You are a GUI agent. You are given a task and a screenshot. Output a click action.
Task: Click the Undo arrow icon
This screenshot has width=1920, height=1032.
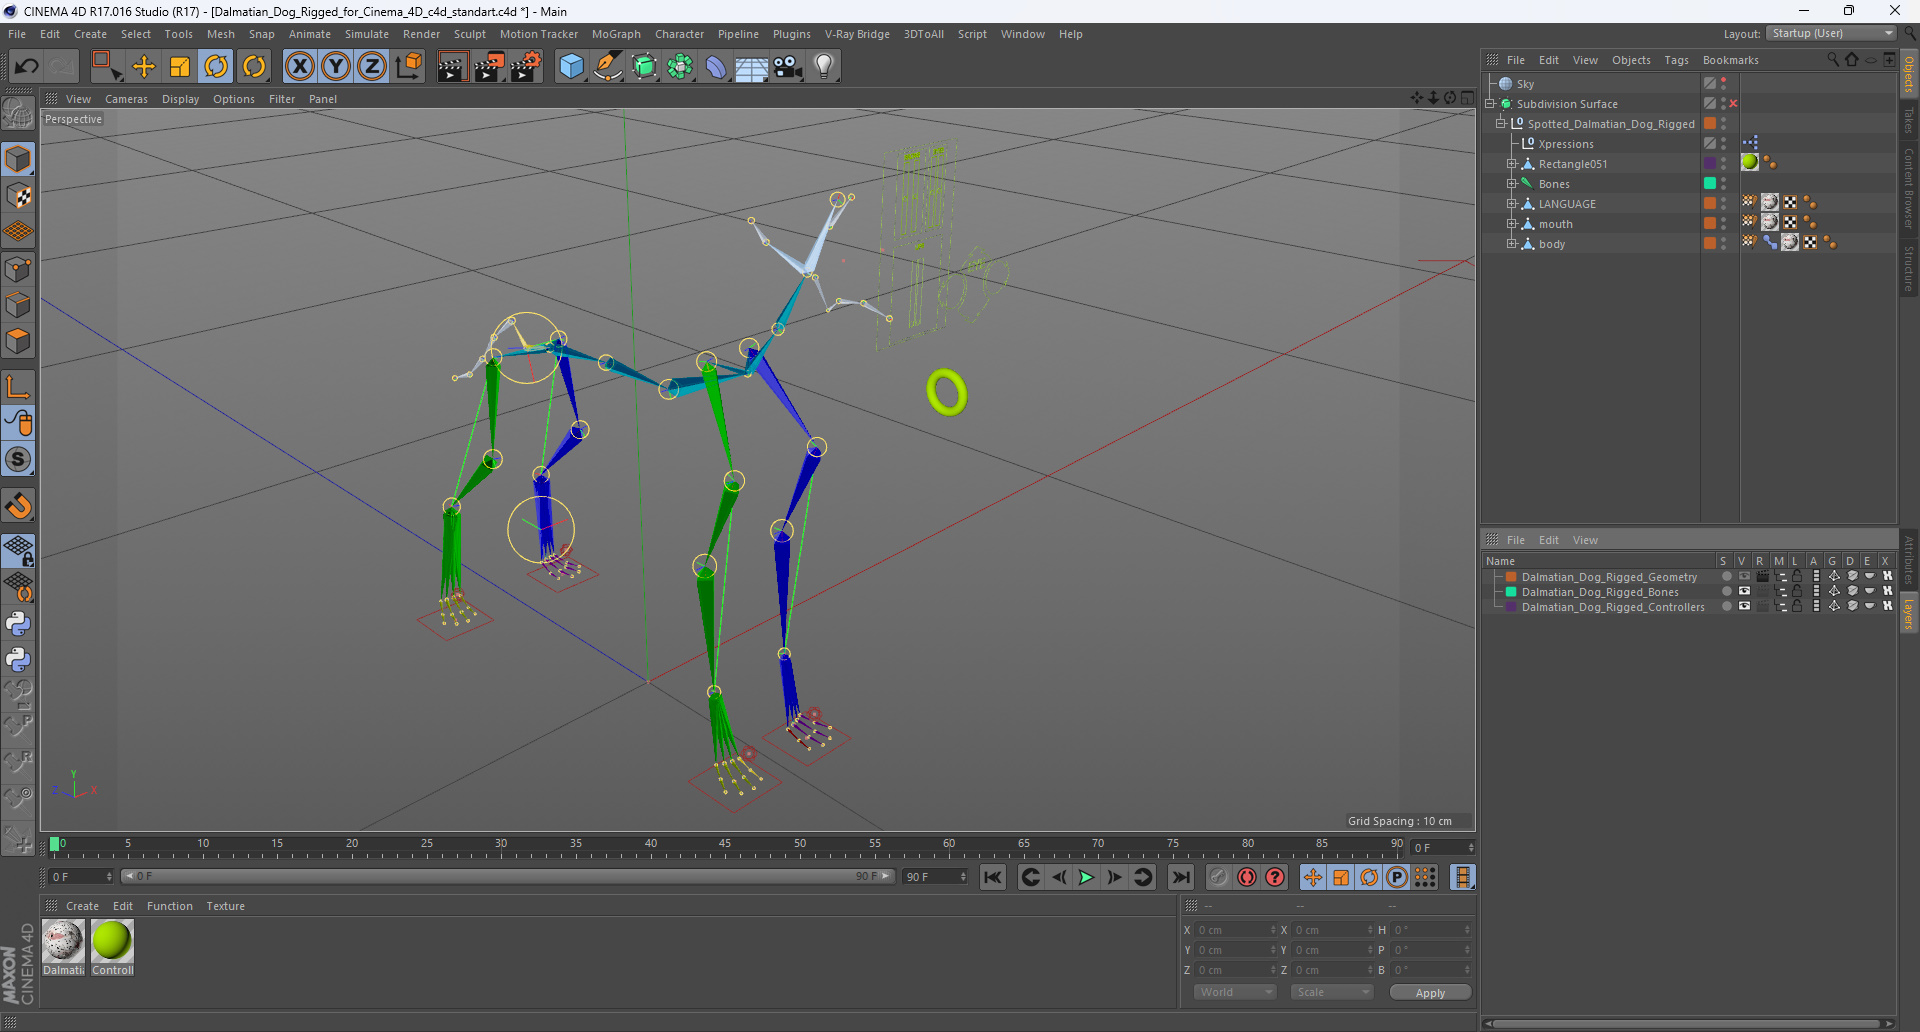pyautogui.click(x=27, y=66)
